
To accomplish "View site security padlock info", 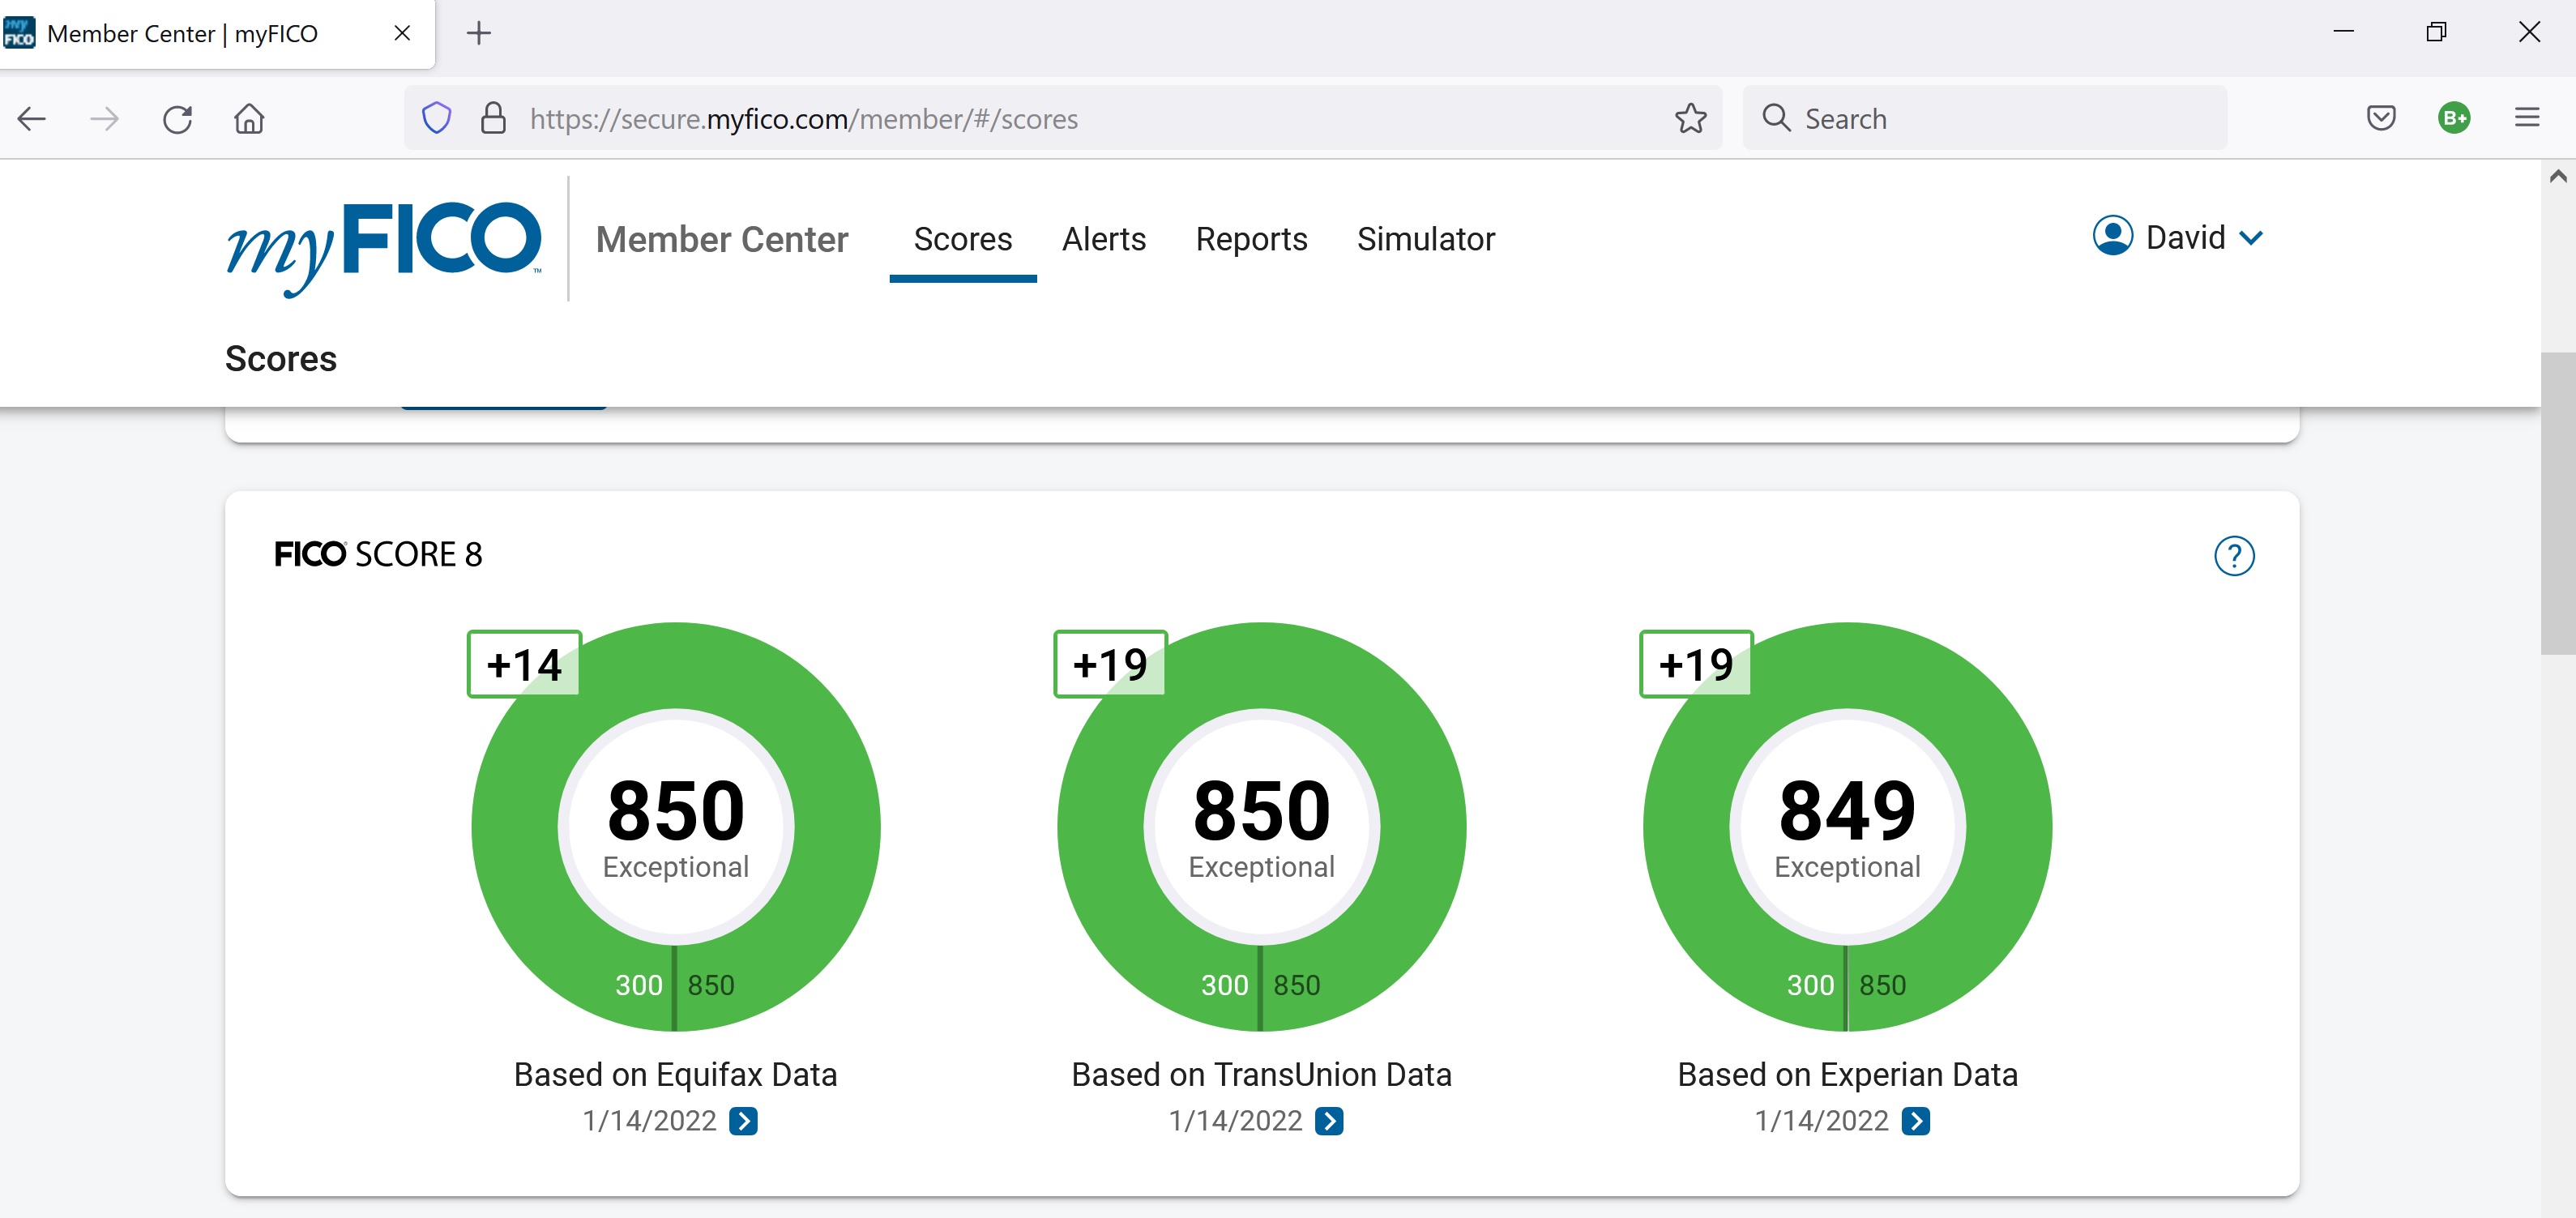I will (x=493, y=118).
